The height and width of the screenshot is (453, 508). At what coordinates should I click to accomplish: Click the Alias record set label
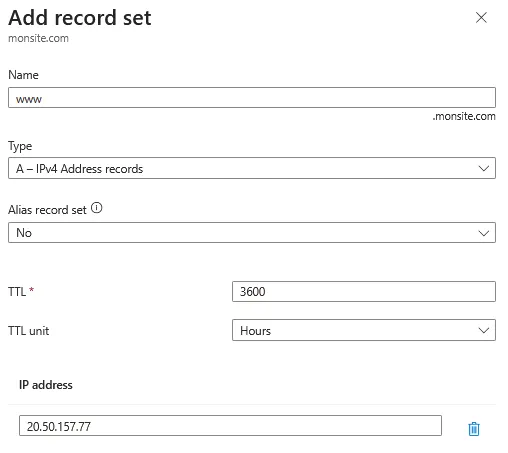click(x=47, y=210)
